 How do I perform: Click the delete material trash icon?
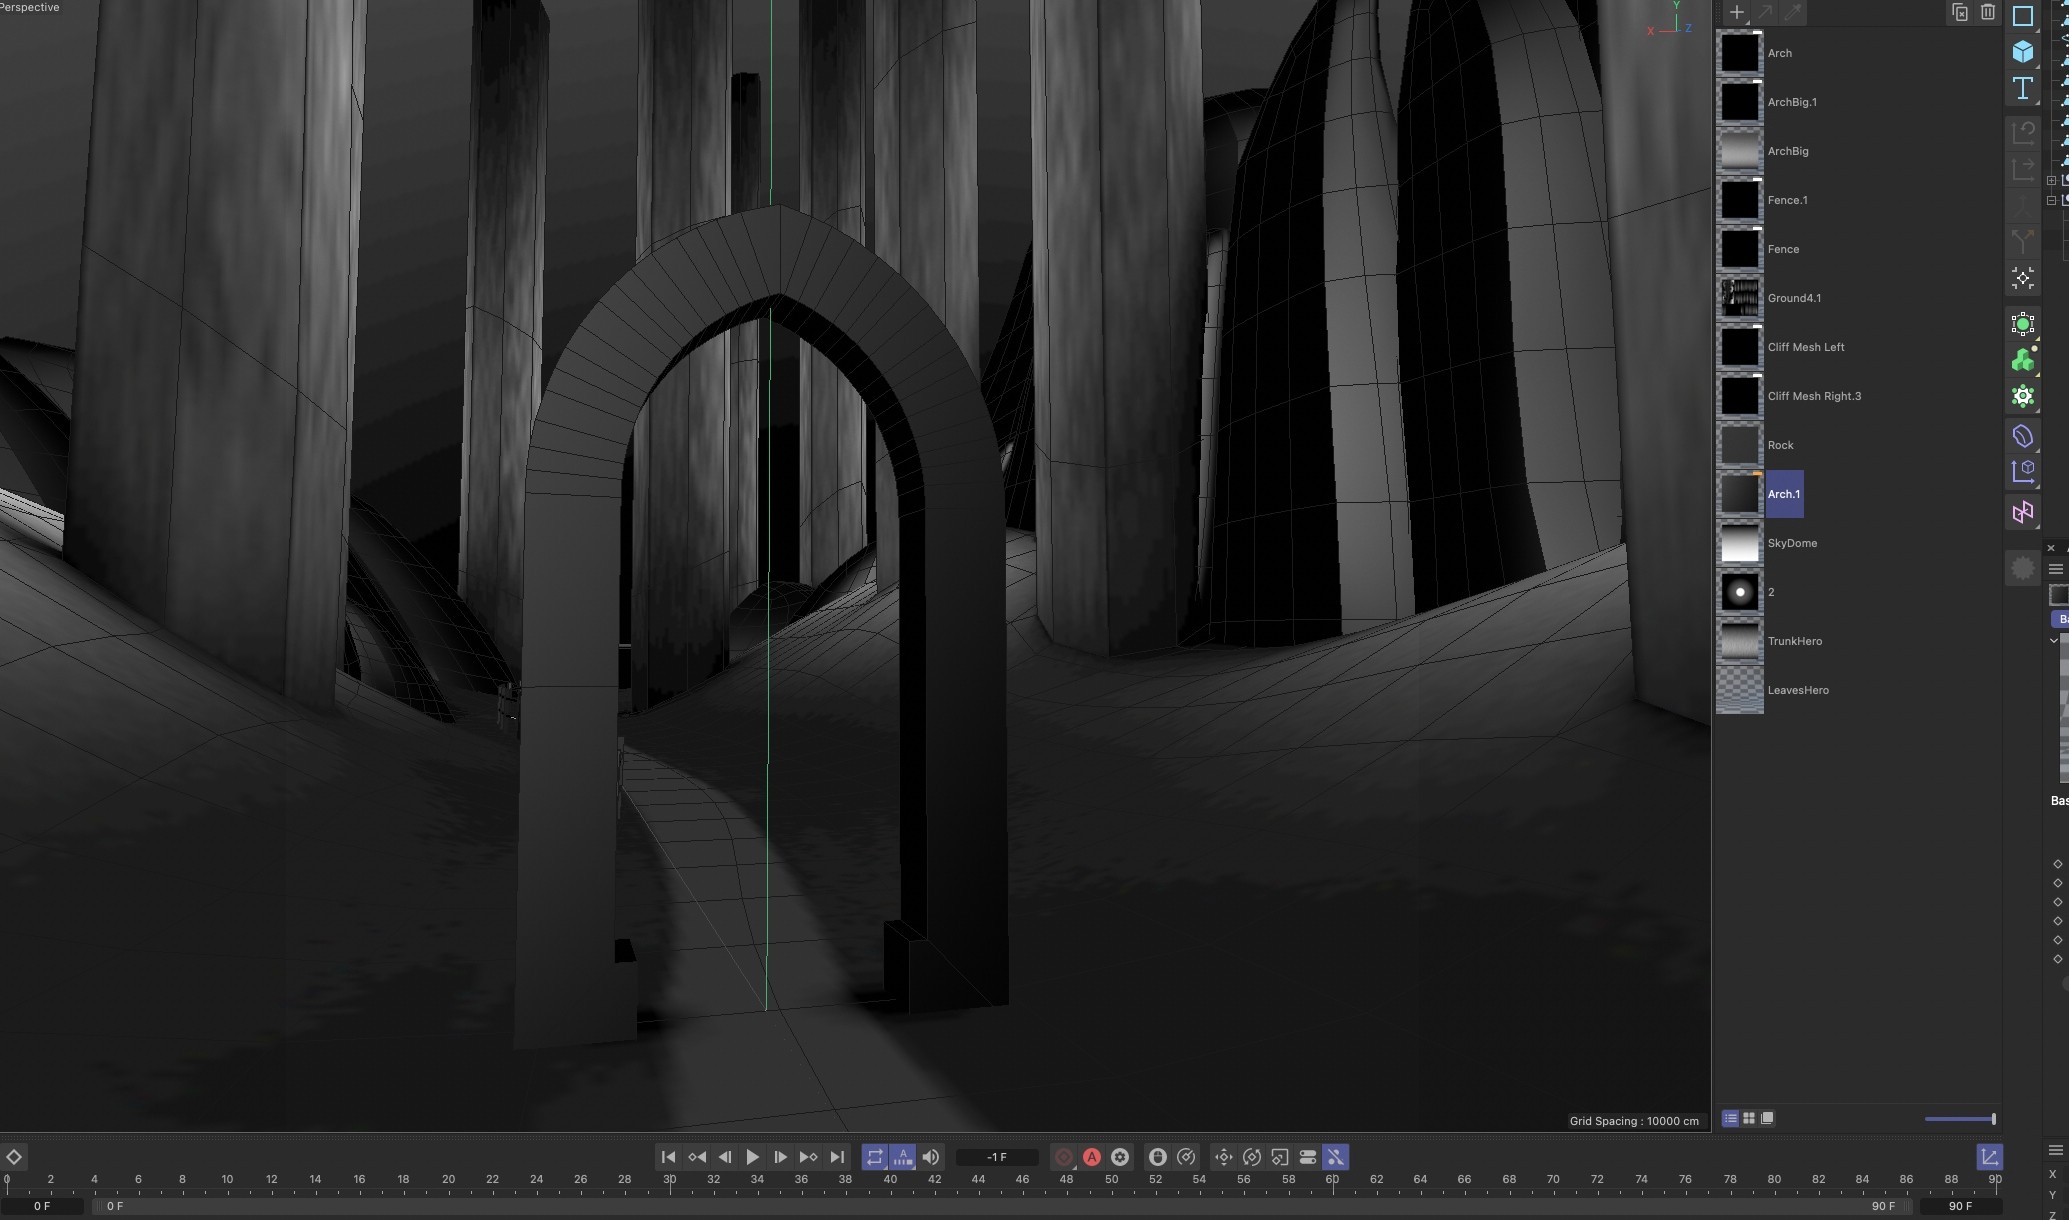click(x=1988, y=13)
